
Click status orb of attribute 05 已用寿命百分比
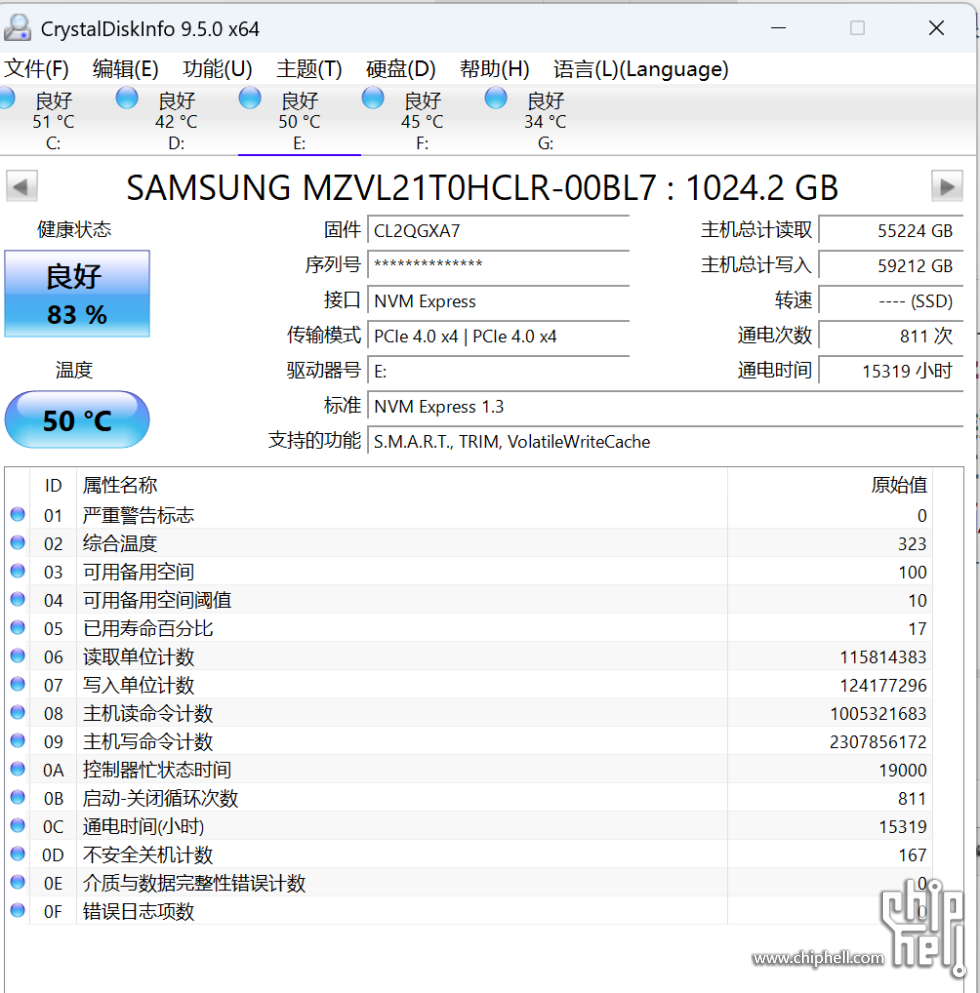[18, 628]
